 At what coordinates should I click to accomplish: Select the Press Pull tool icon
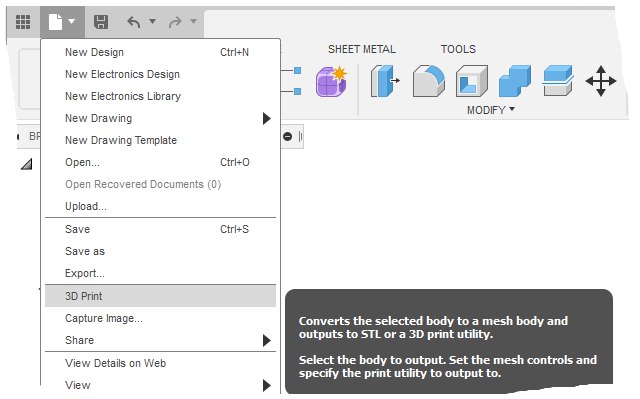pyautogui.click(x=385, y=81)
